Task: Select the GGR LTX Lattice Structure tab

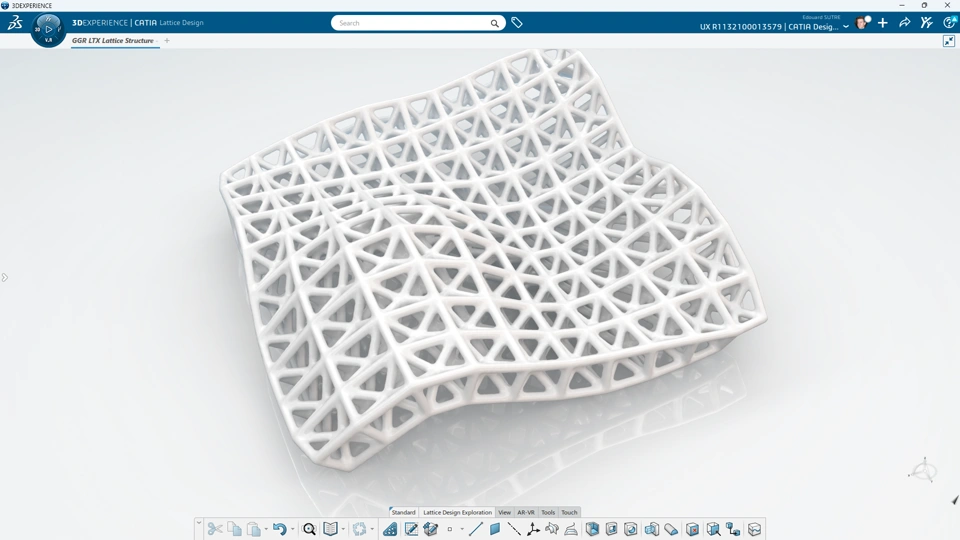Action: (114, 40)
